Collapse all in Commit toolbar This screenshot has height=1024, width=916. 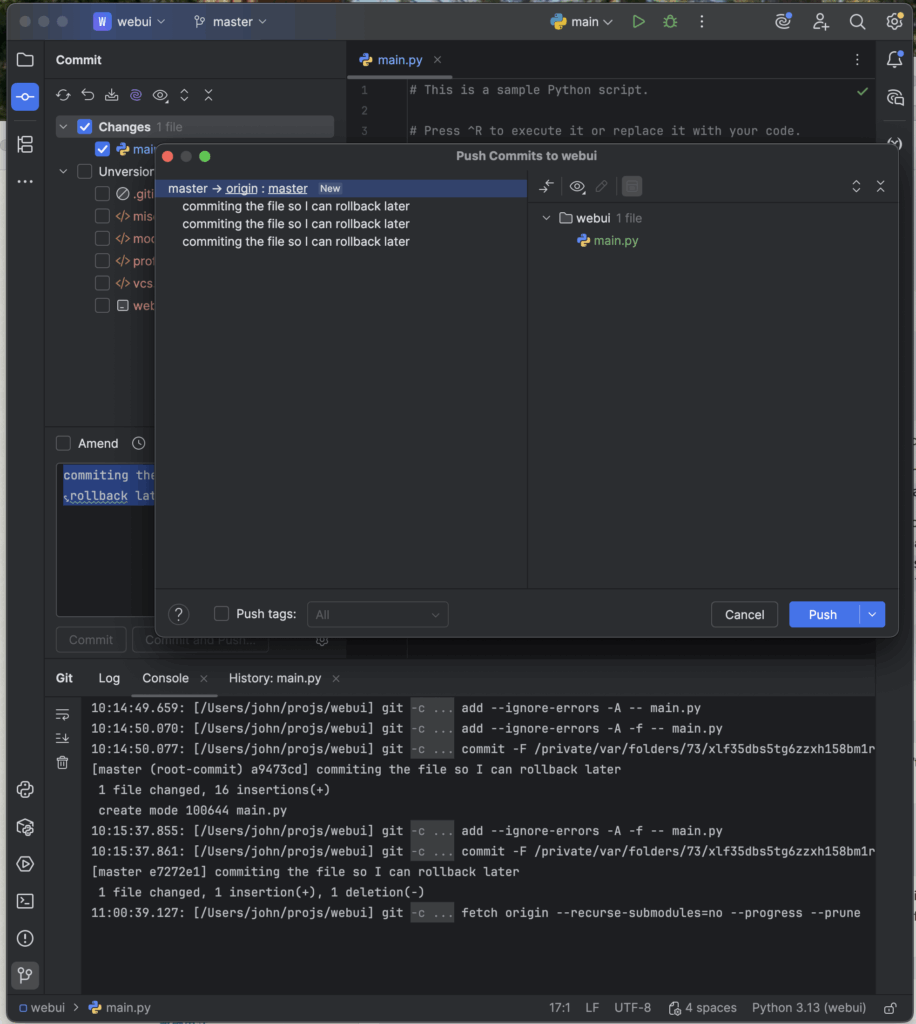tap(208, 95)
